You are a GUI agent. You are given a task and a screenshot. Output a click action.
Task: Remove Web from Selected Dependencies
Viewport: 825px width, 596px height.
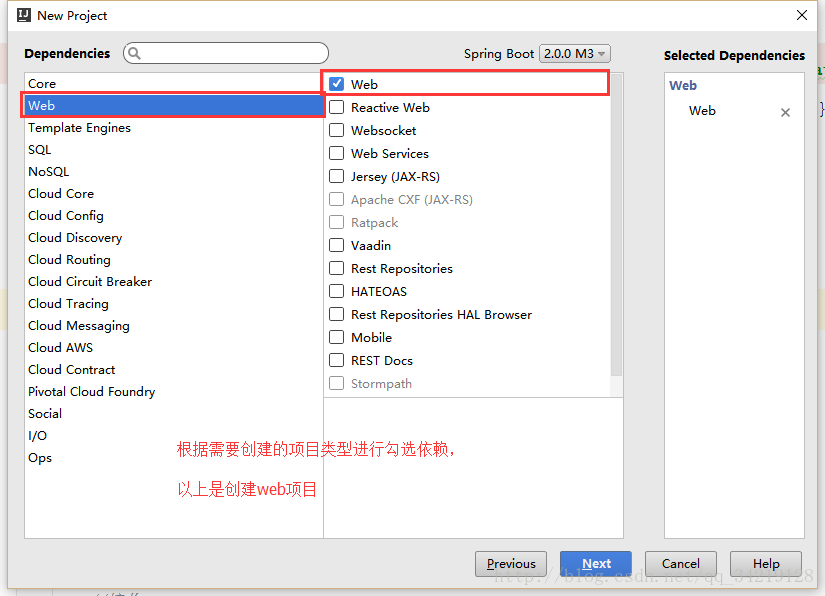pos(785,112)
